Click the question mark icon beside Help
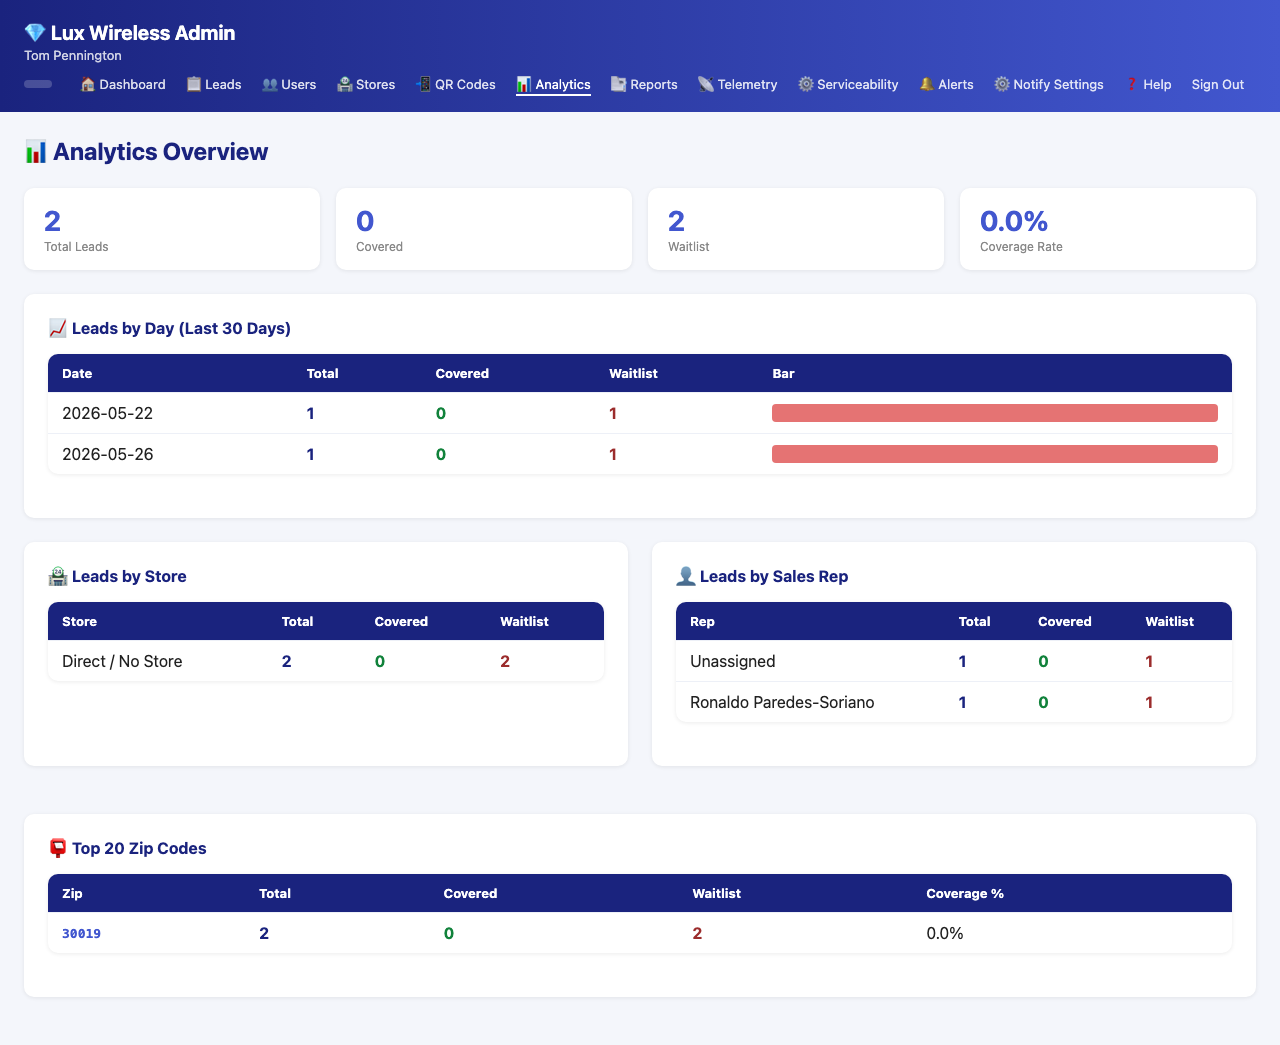This screenshot has height=1045, width=1280. coord(1132,84)
